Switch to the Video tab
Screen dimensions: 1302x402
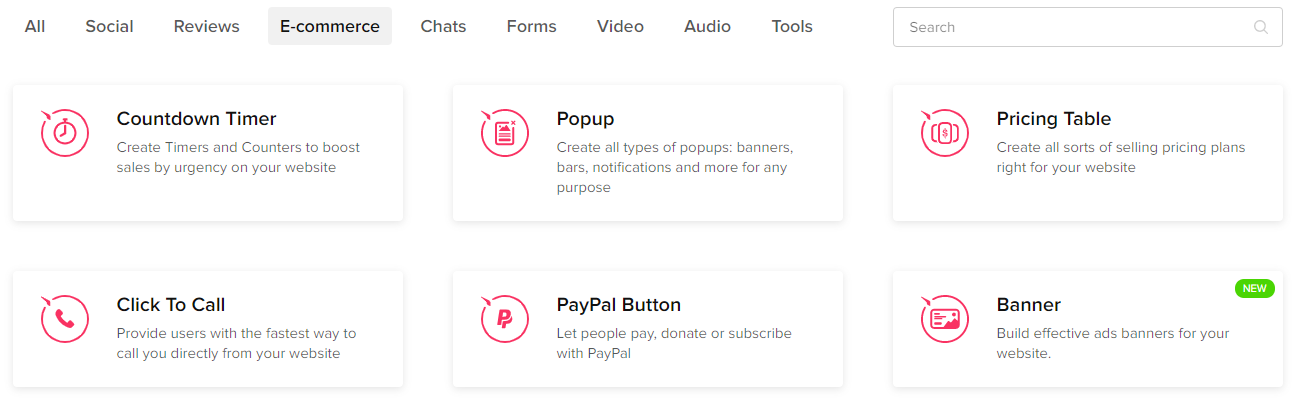(x=620, y=26)
